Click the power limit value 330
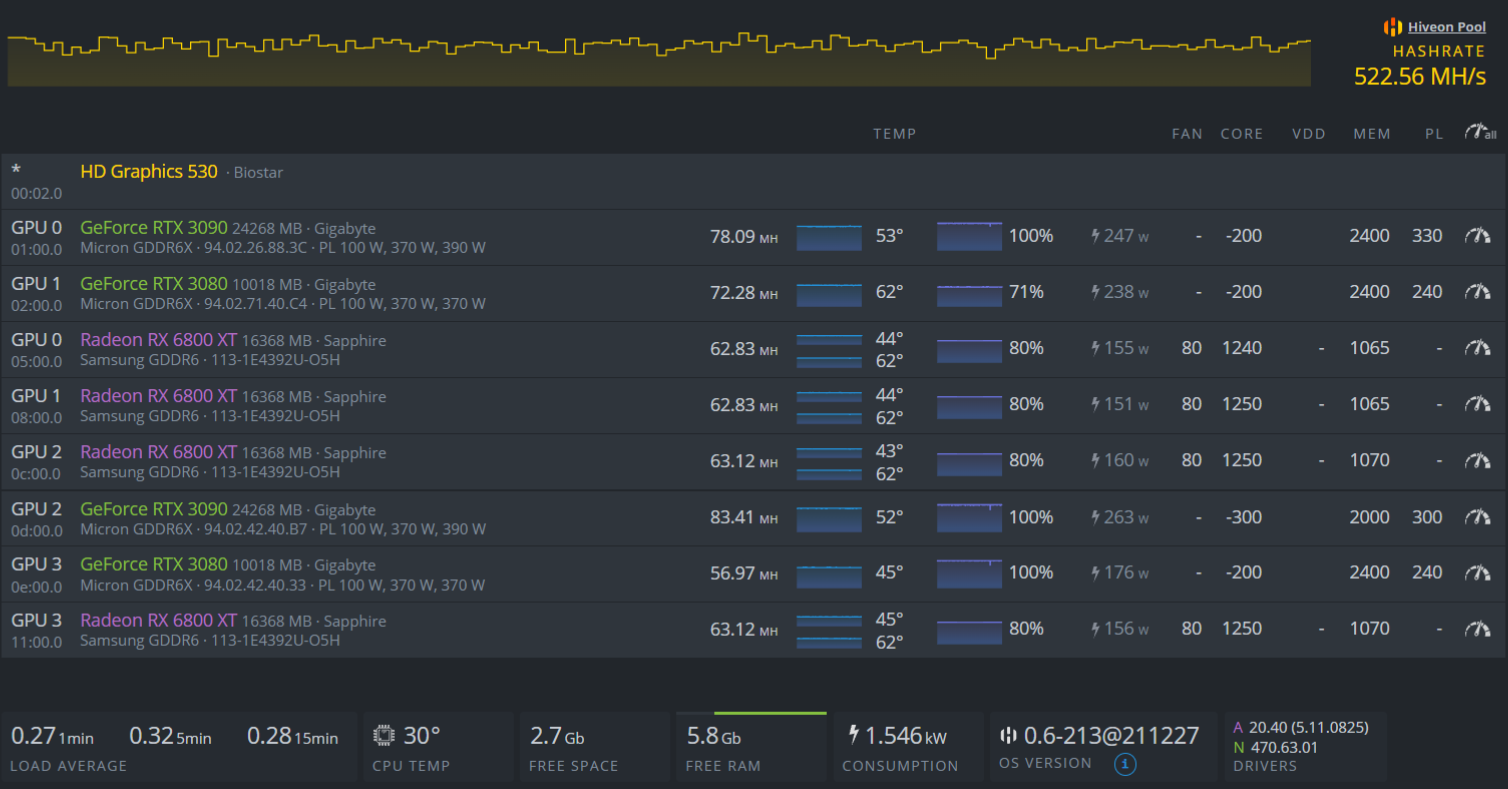 pyautogui.click(x=1427, y=236)
